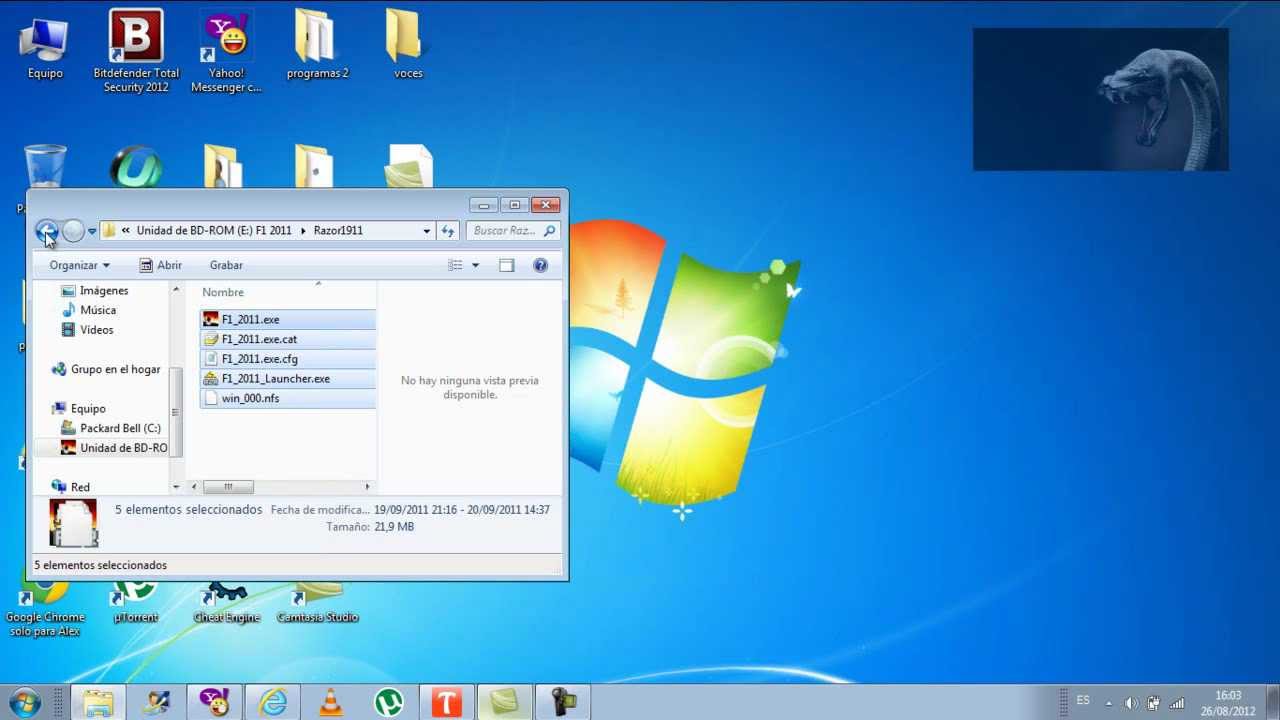
Task: Click the camcorder recorder taskbar icon
Action: tap(562, 702)
